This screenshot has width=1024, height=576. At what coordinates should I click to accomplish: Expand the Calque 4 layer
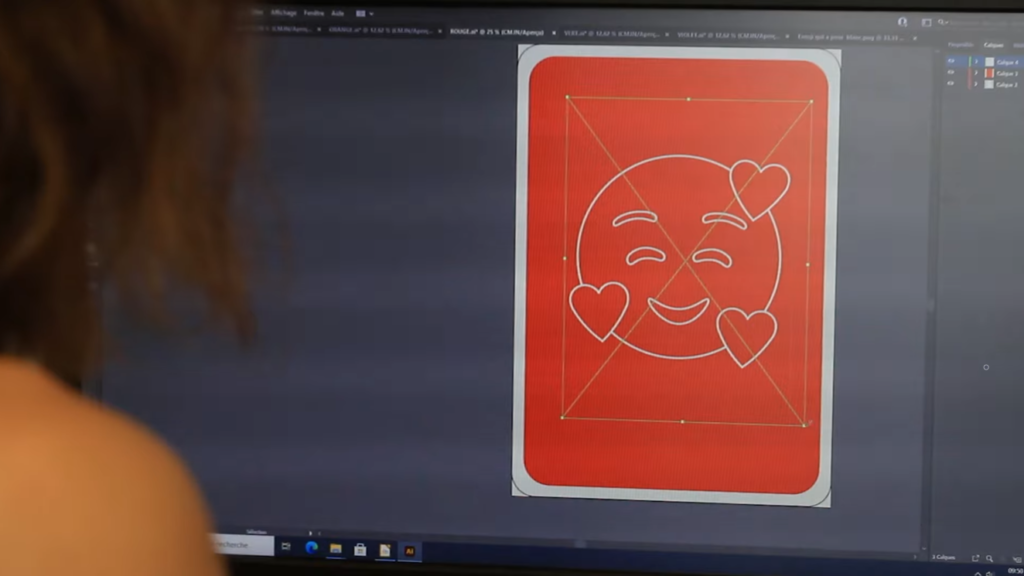[x=976, y=62]
